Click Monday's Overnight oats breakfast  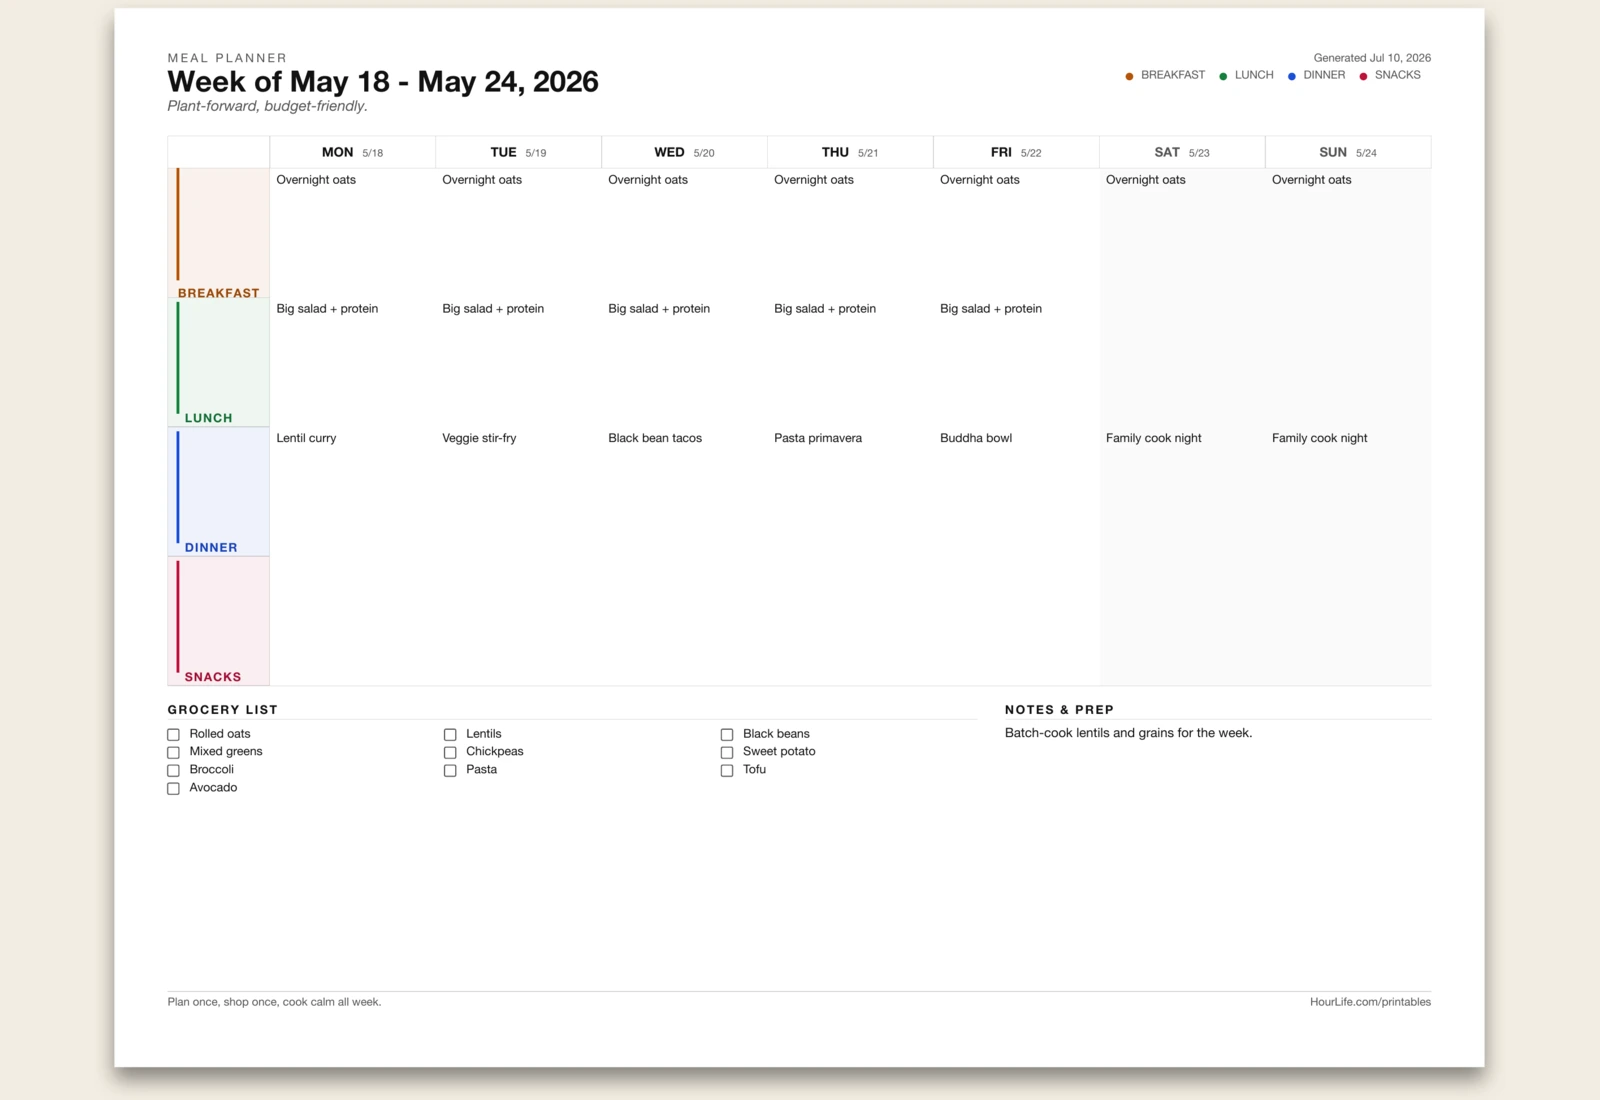pos(316,180)
